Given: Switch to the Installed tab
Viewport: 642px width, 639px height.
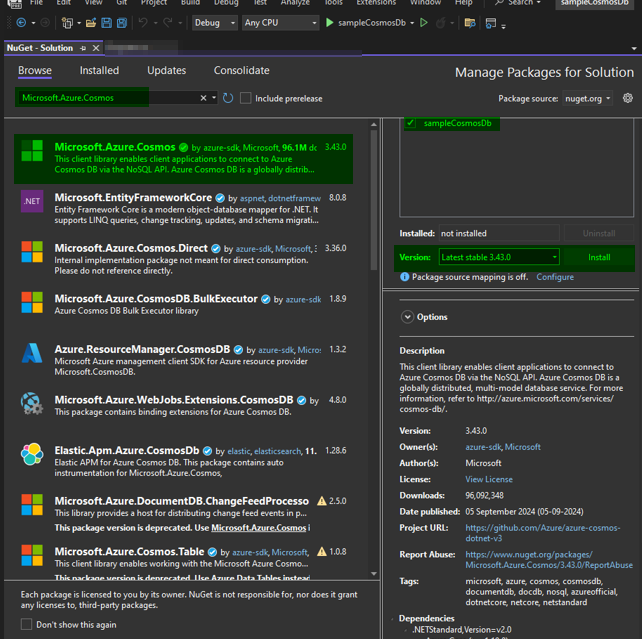Looking at the screenshot, I should [x=99, y=70].
